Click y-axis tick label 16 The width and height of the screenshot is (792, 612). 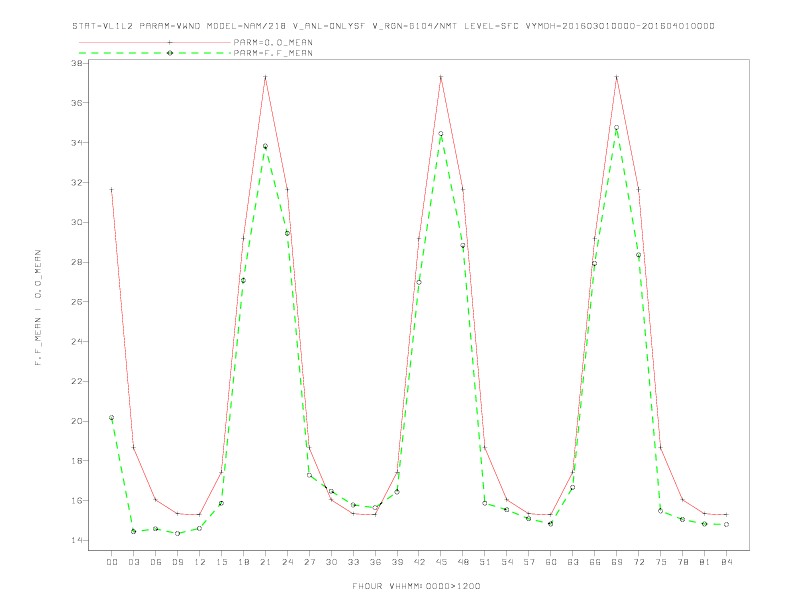(77, 501)
